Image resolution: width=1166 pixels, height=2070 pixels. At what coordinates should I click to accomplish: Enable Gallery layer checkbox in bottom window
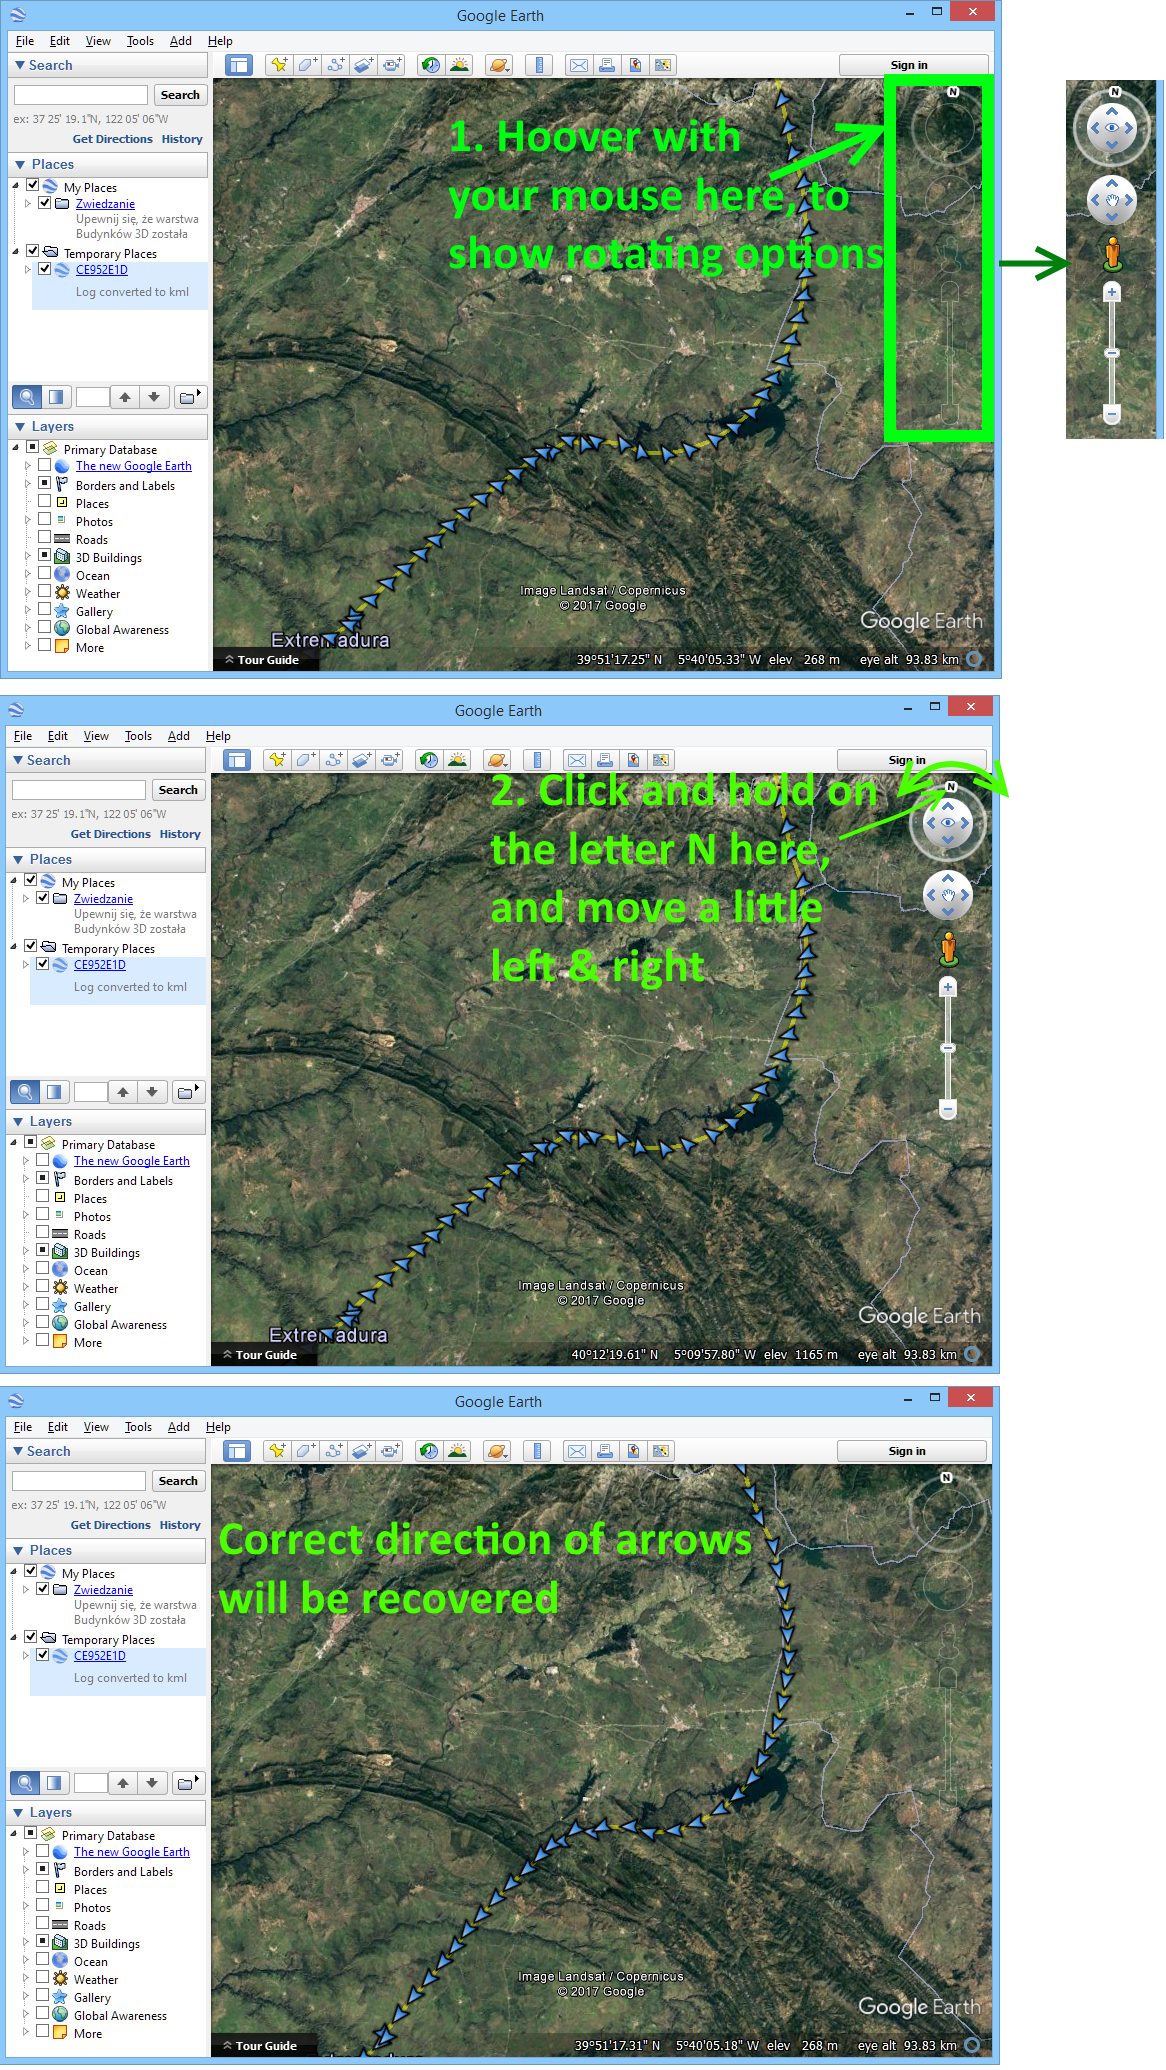click(x=43, y=1996)
